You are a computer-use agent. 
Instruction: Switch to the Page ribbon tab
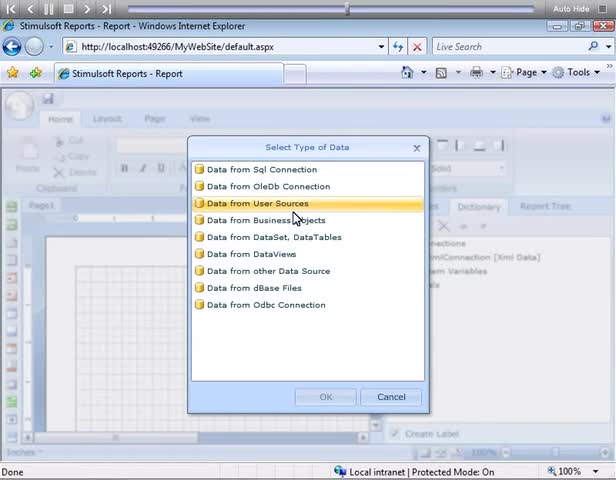(155, 119)
